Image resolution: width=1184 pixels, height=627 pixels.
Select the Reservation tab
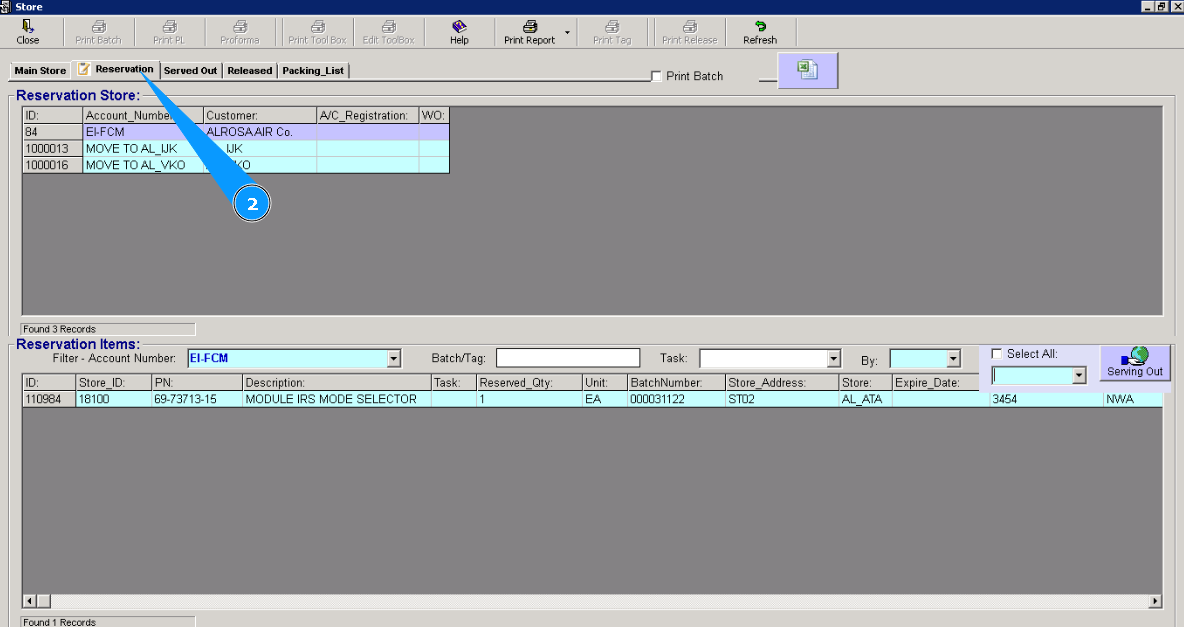[x=116, y=69]
